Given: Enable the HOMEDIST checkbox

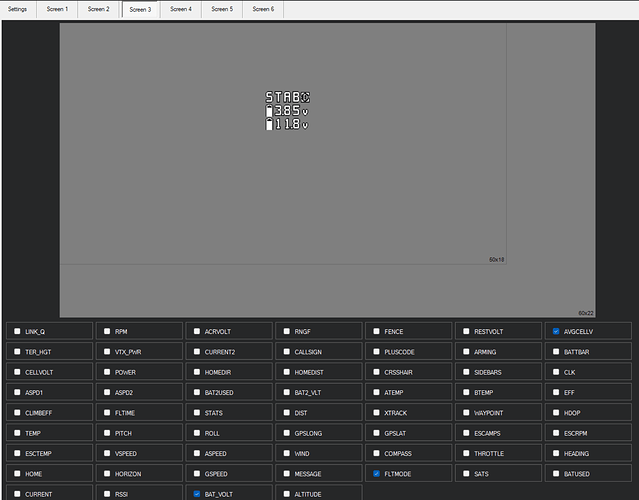Looking at the screenshot, I should click(x=286, y=372).
